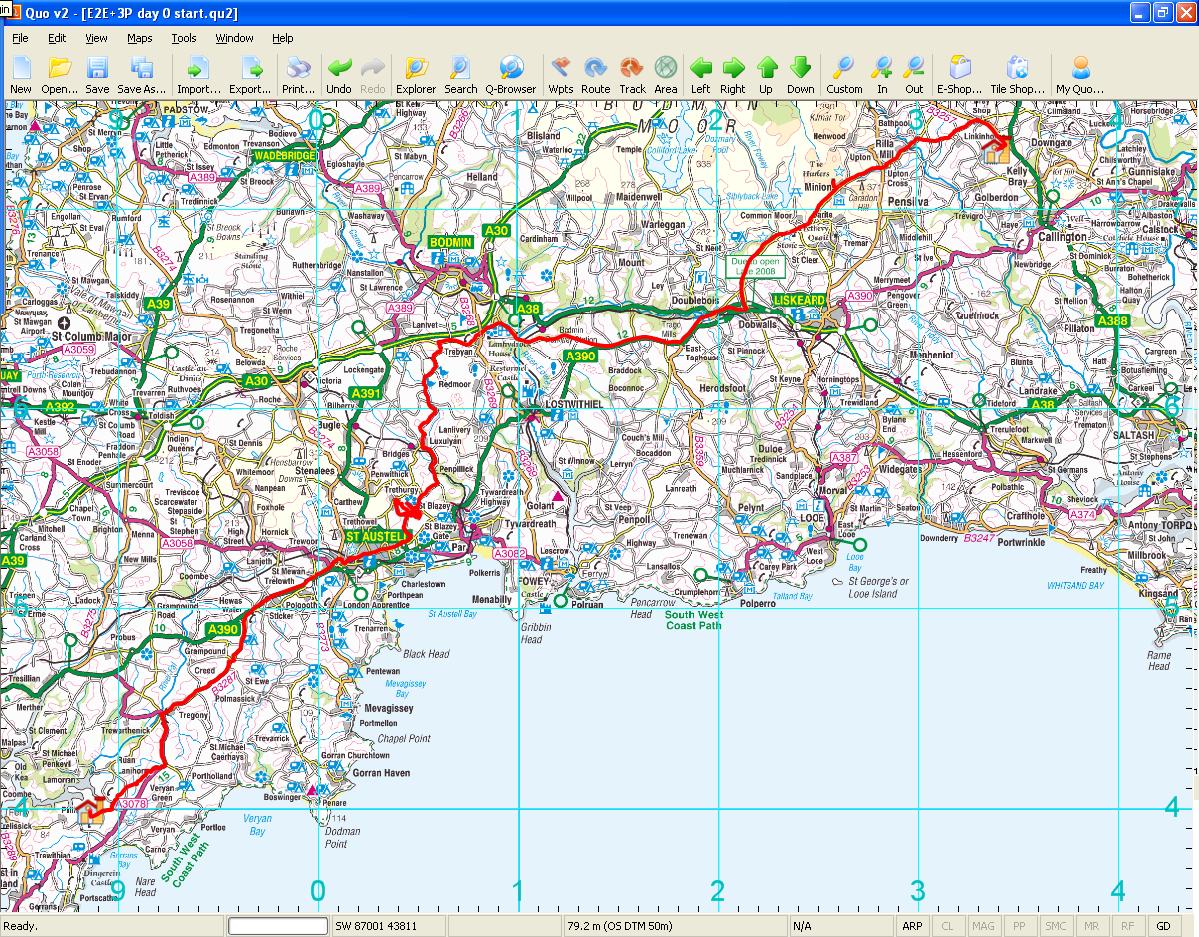Click the LISKEARD town label on the map
This screenshot has height=937, width=1199.
pos(799,300)
